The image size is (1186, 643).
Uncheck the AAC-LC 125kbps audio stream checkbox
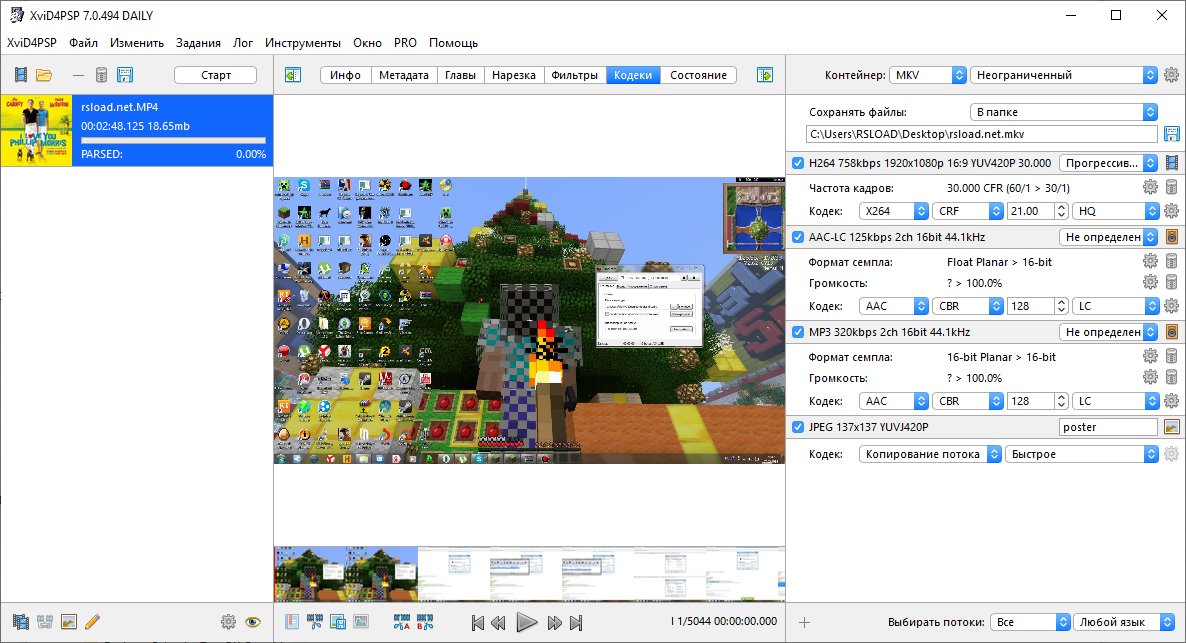[798, 237]
